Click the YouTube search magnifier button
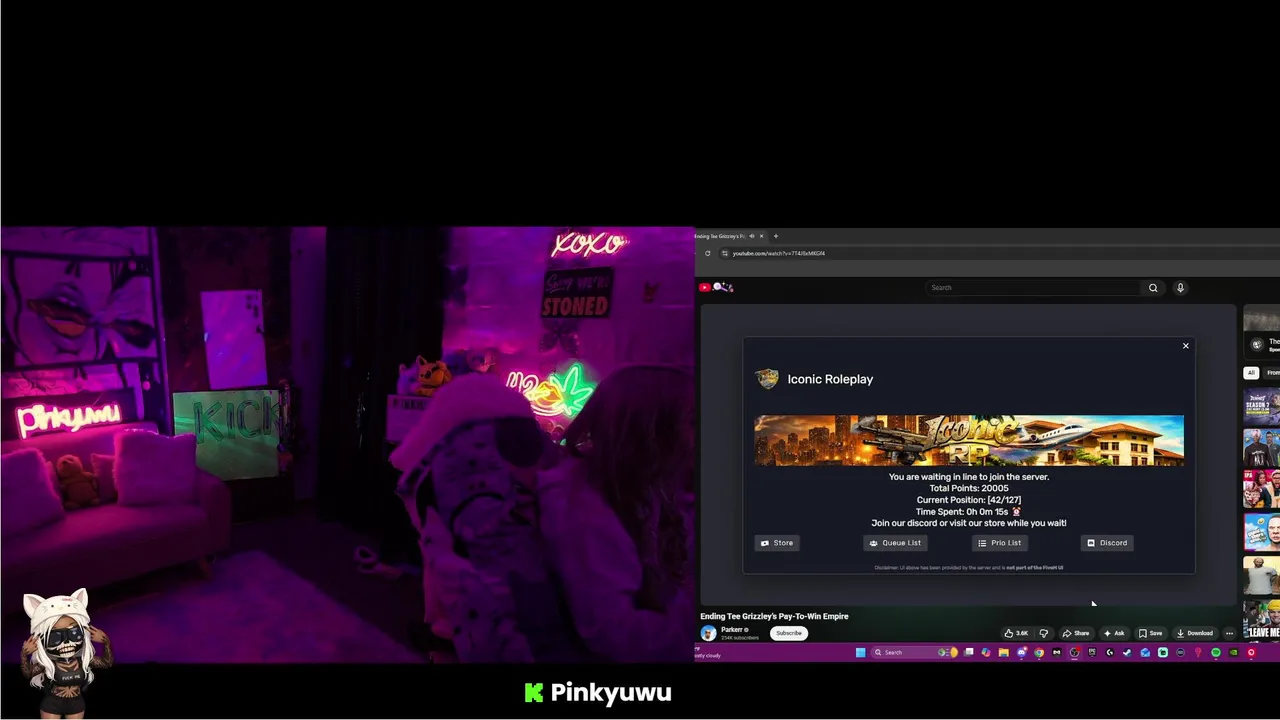This screenshot has width=1280, height=720. point(1153,288)
